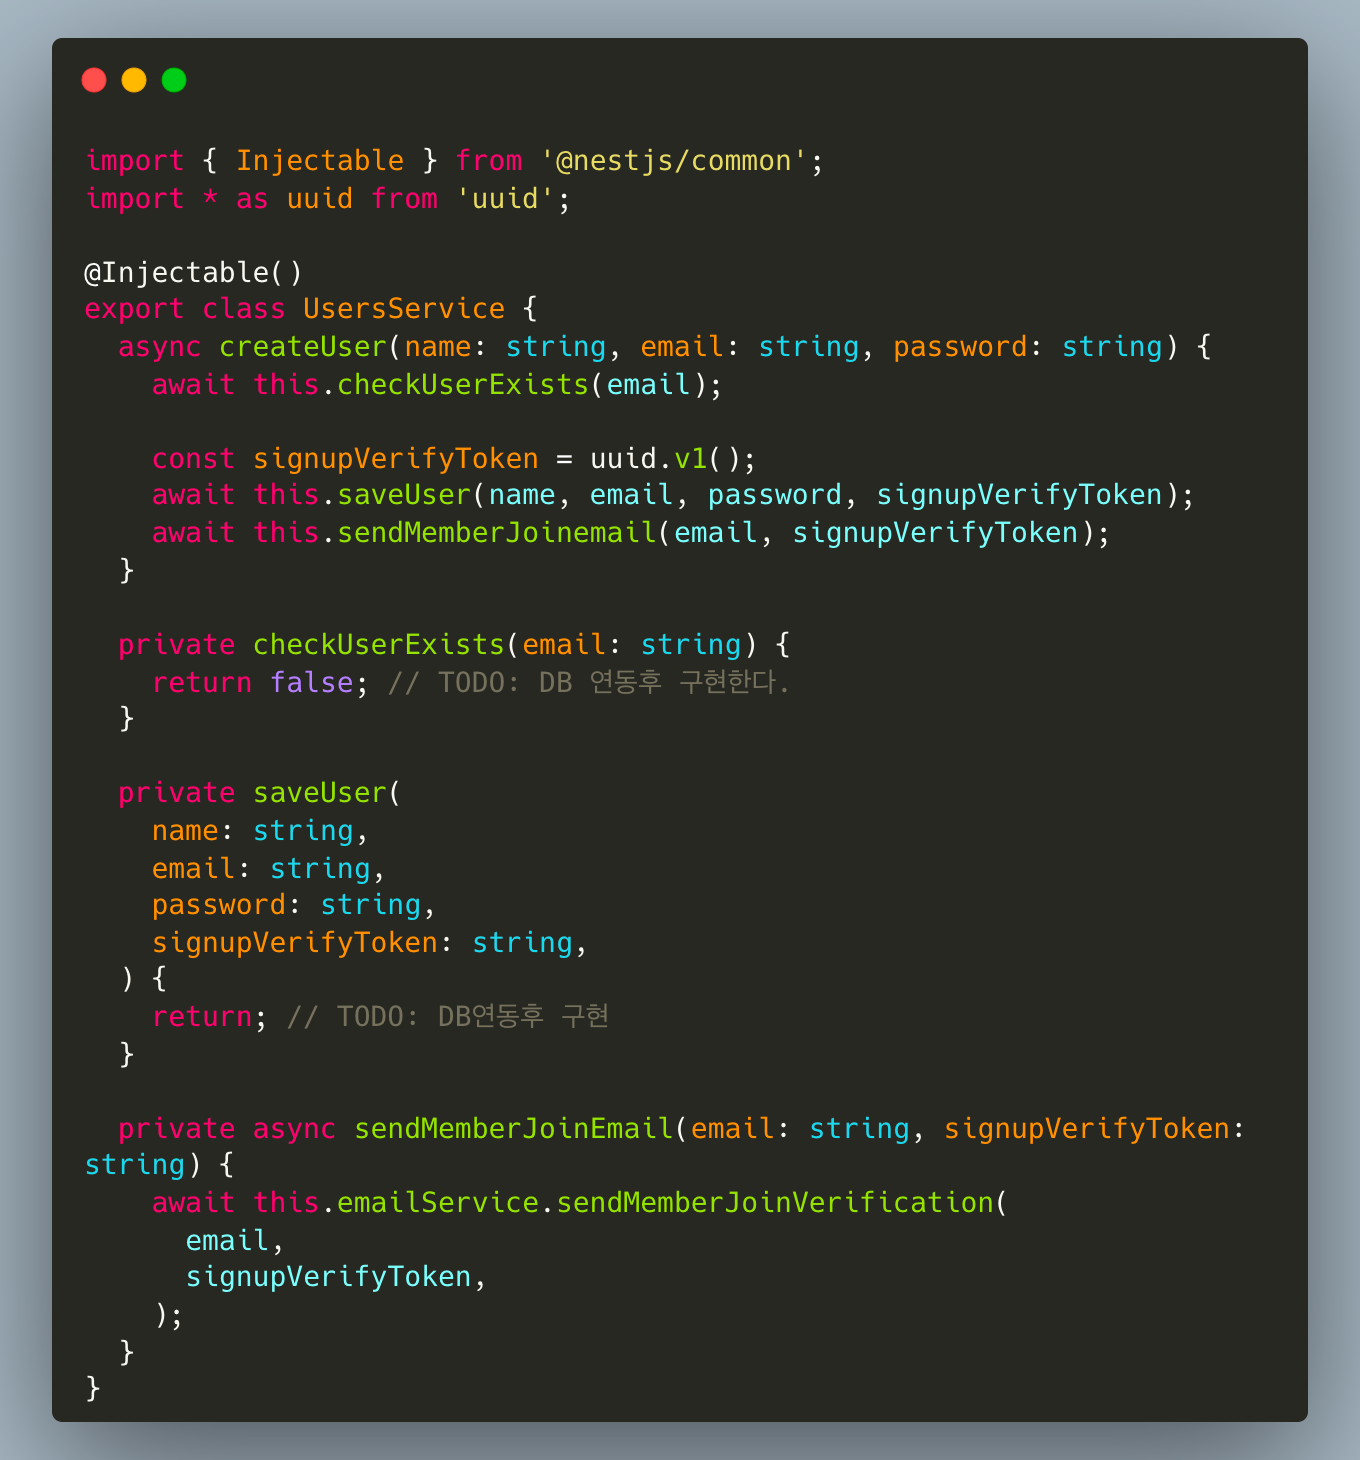Click the red close dot
1360x1460 pixels.
[x=94, y=80]
